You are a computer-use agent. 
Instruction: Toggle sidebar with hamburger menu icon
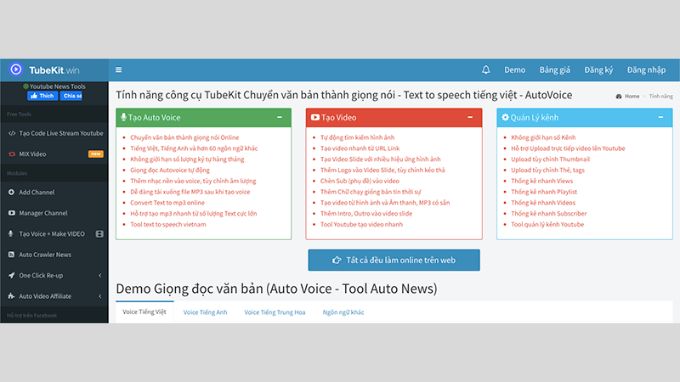[118, 70]
